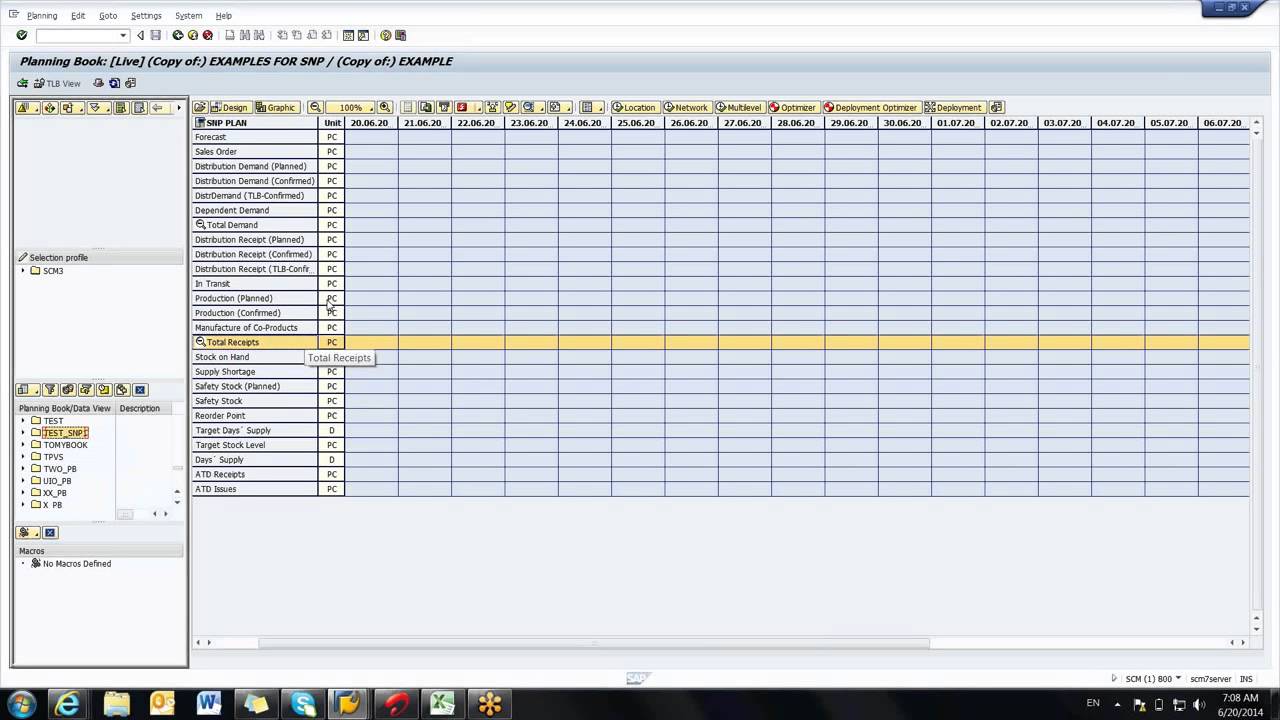Click the Zoom out magnifier icon
The width and height of the screenshot is (1280, 720).
(x=316, y=107)
